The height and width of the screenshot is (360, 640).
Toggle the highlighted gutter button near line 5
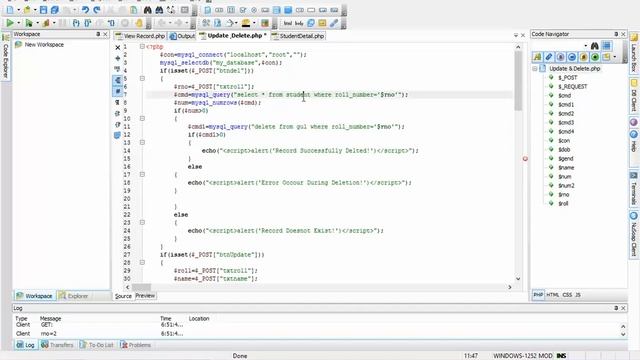(x=118, y=80)
